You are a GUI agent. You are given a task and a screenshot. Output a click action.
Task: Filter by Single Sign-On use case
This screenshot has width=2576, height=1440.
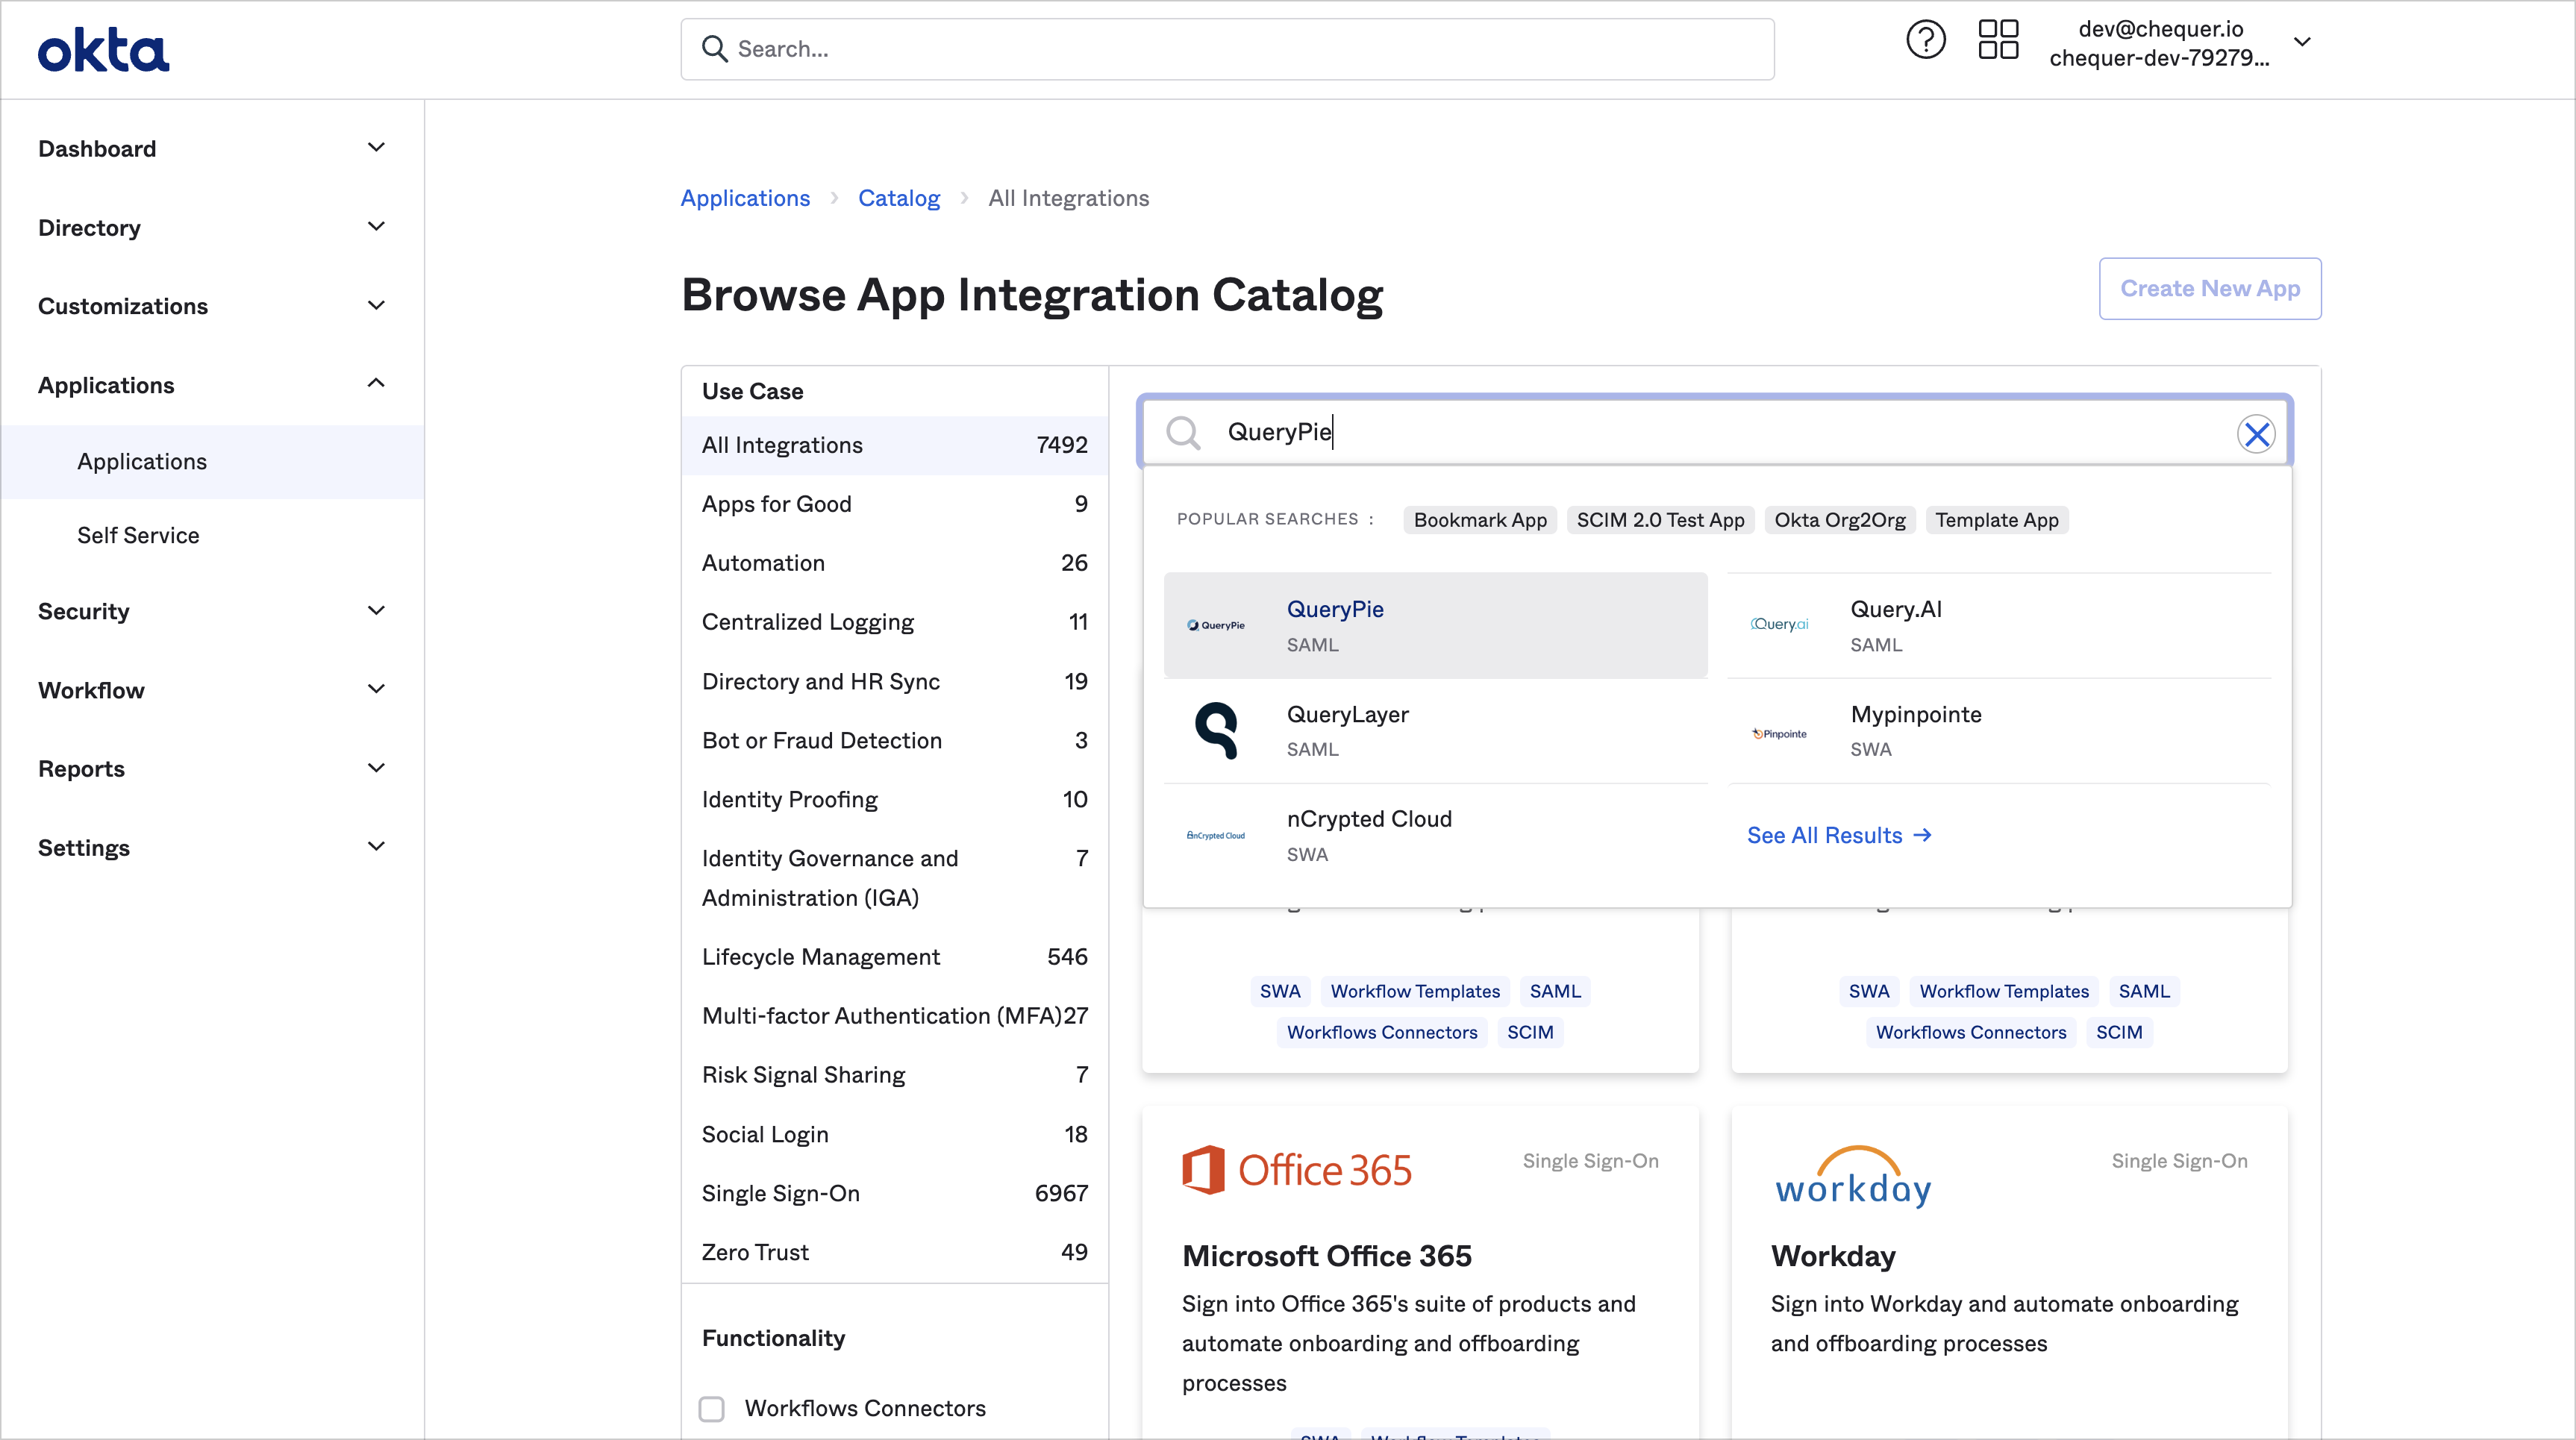coord(894,1193)
